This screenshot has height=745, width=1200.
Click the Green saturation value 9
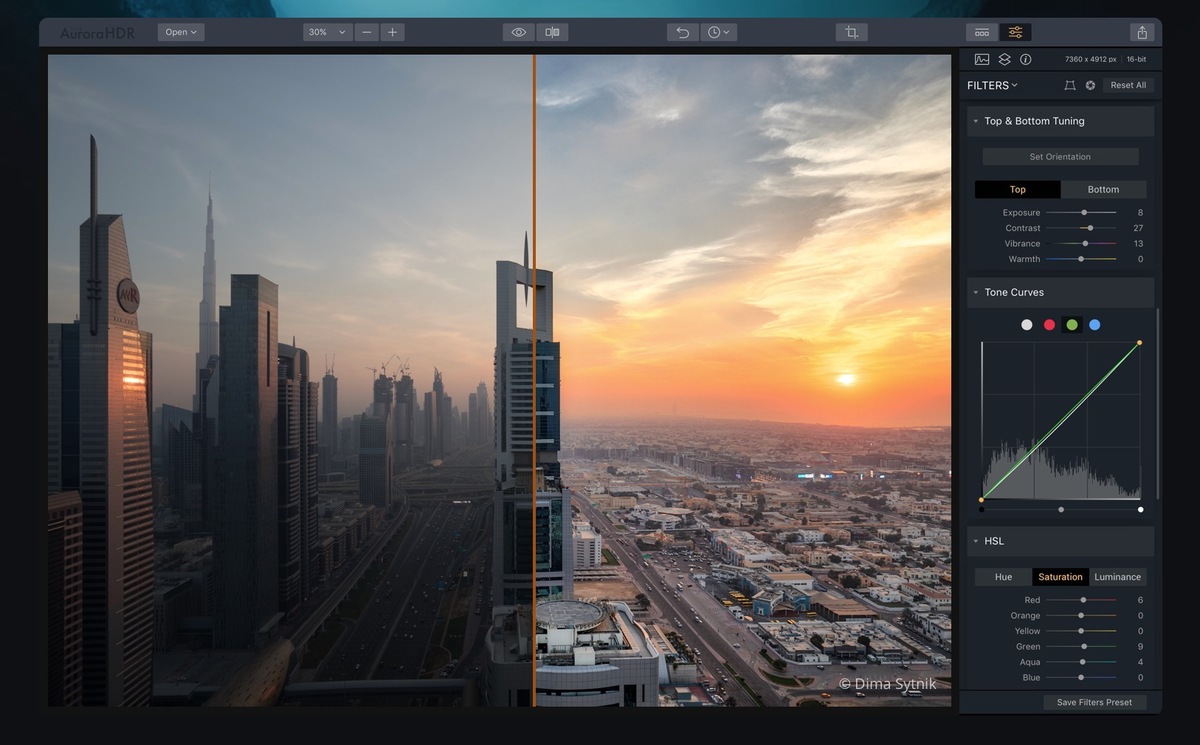pyautogui.click(x=1140, y=647)
